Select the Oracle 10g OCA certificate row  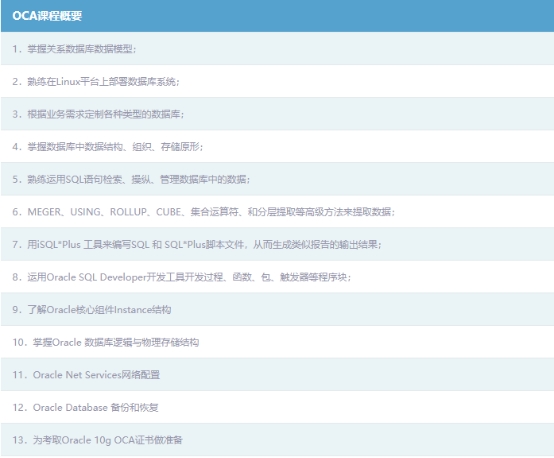point(277,440)
